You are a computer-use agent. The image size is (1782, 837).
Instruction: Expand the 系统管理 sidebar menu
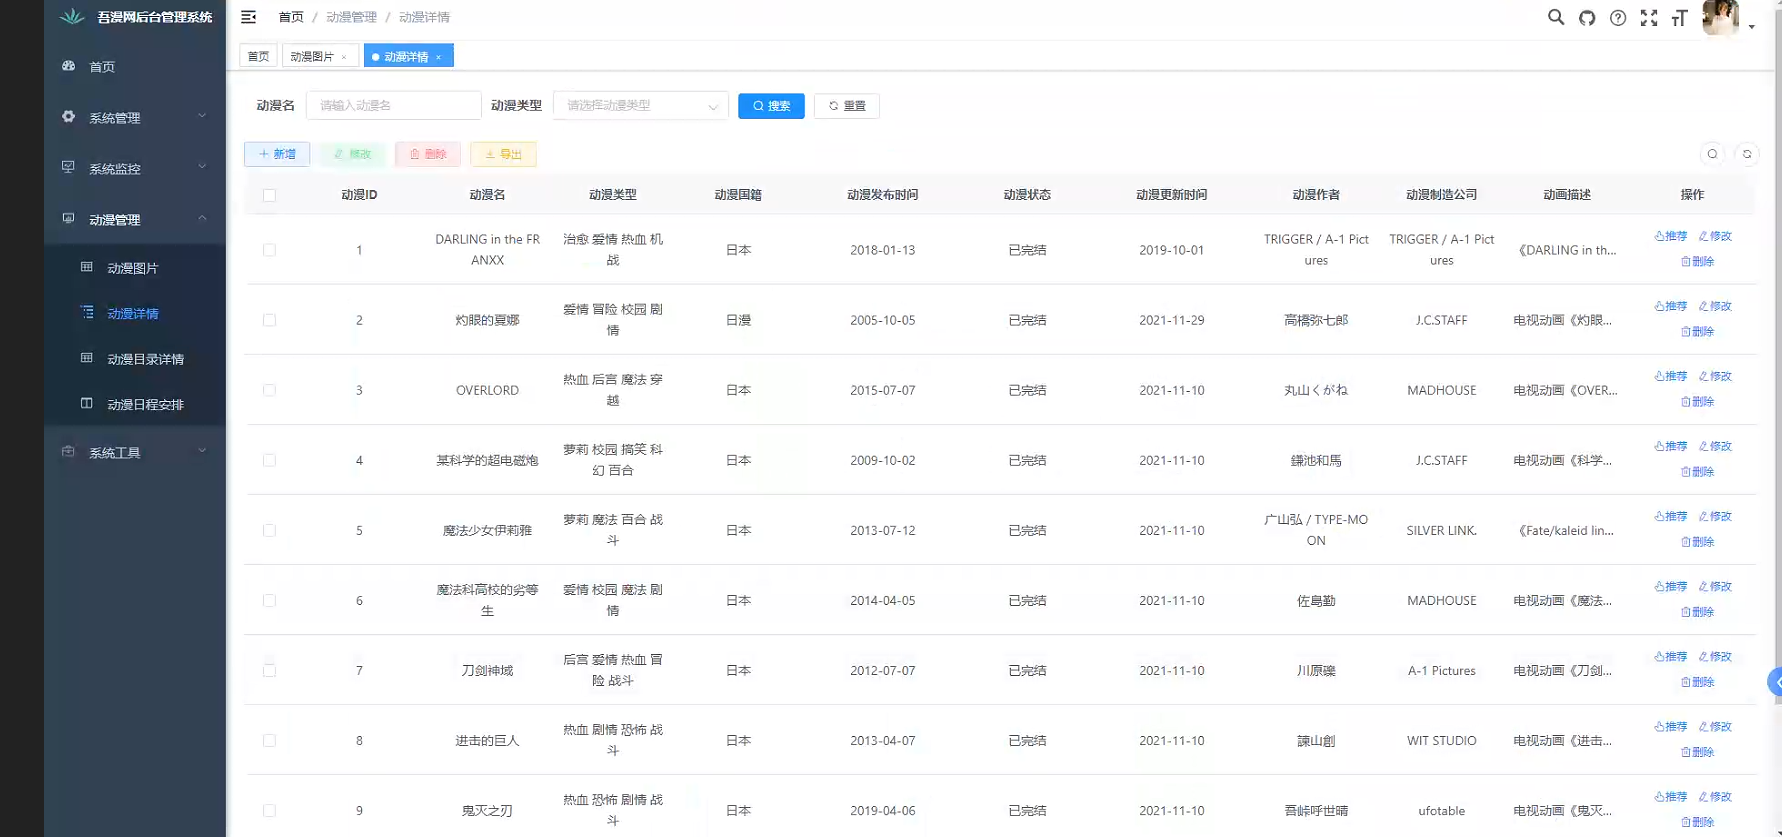135,117
